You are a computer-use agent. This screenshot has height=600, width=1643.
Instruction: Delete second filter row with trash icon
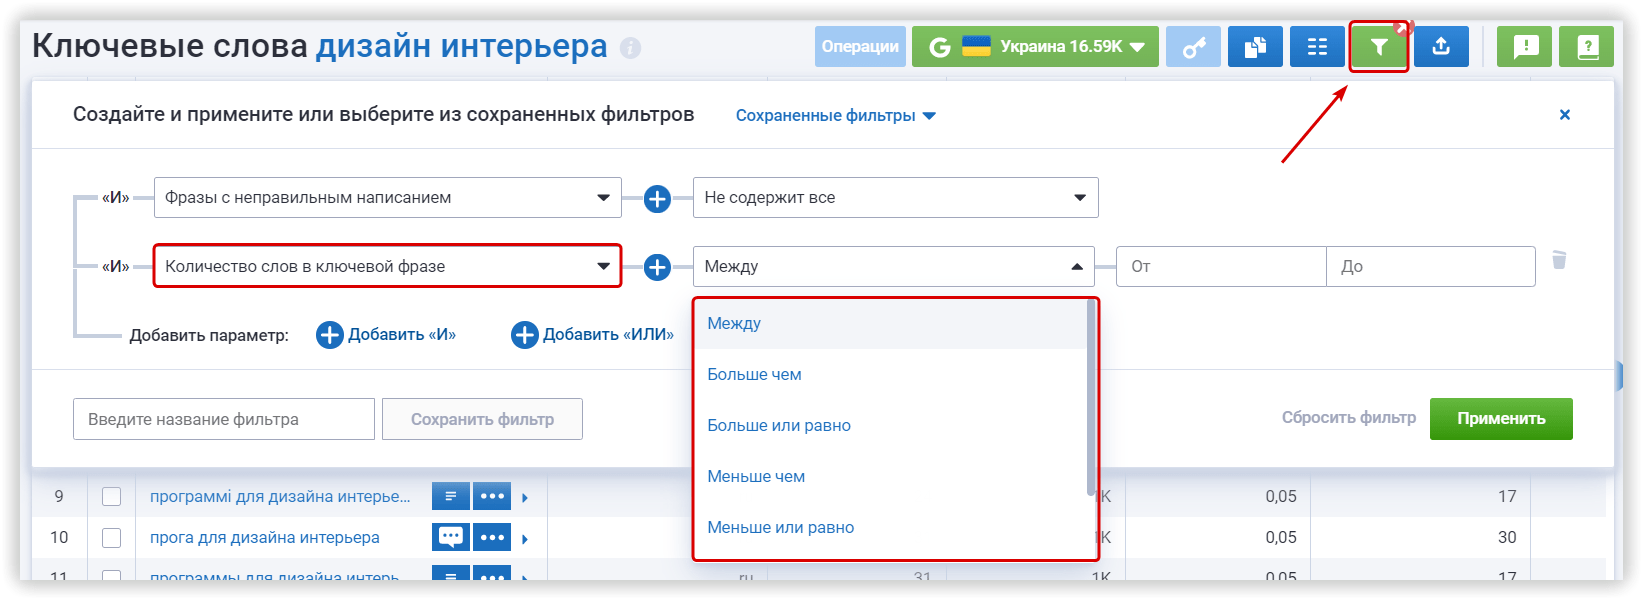1558,261
